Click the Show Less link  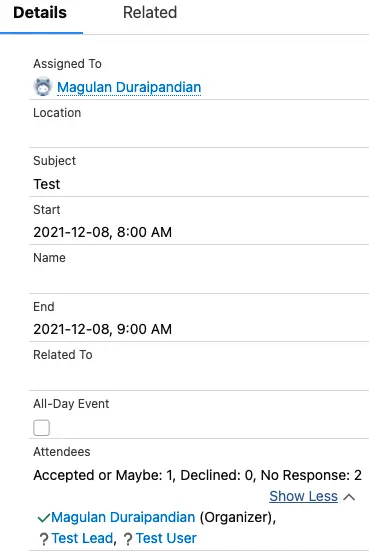303,496
